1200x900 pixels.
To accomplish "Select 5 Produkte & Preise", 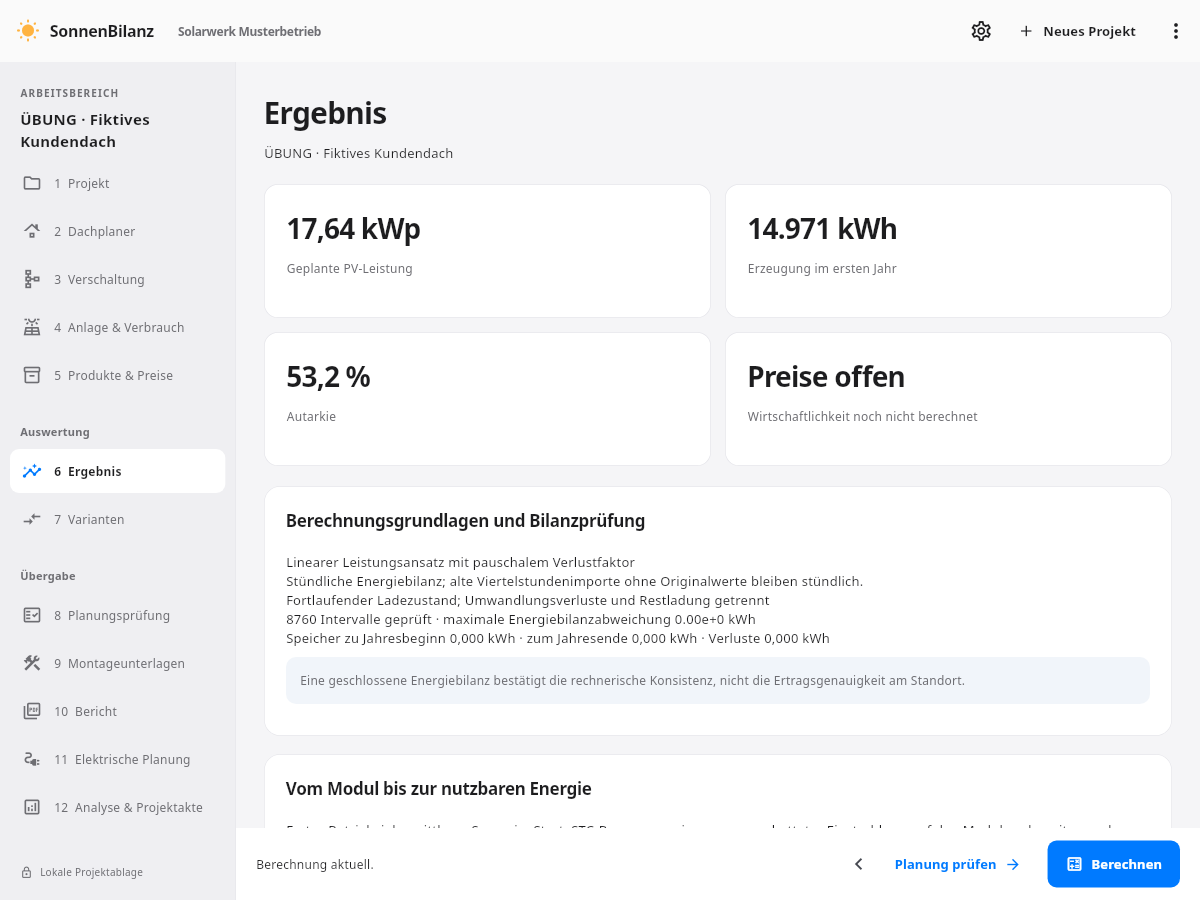I will pyautogui.click(x=118, y=375).
